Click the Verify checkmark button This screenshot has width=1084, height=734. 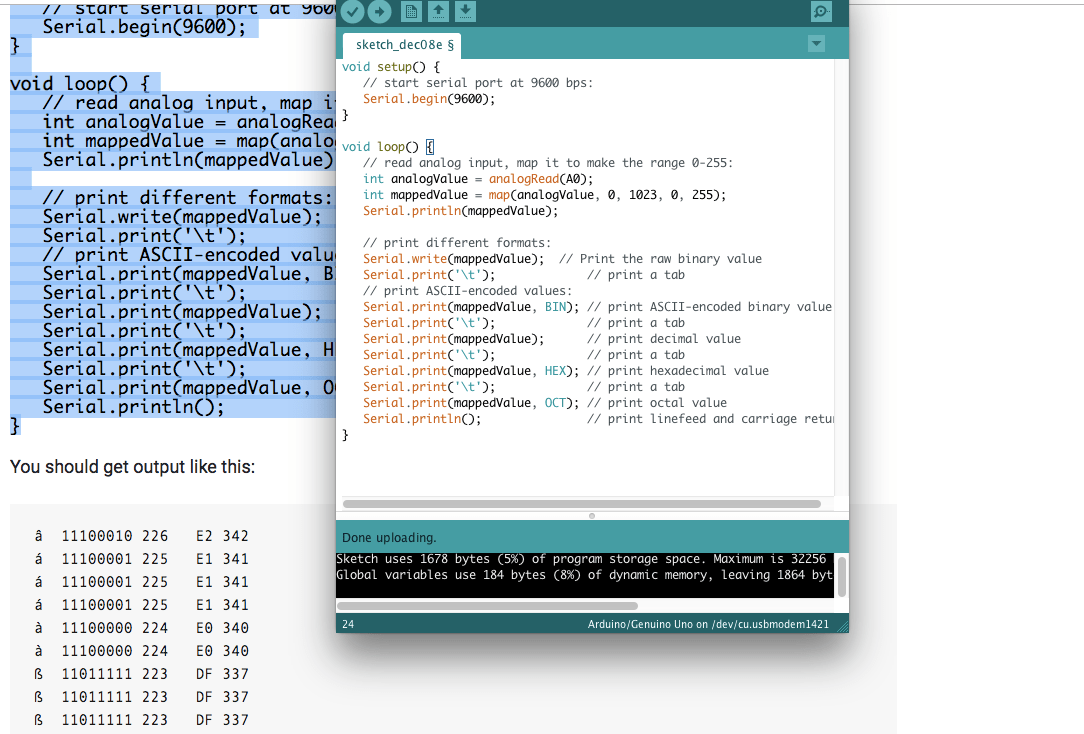coord(352,11)
